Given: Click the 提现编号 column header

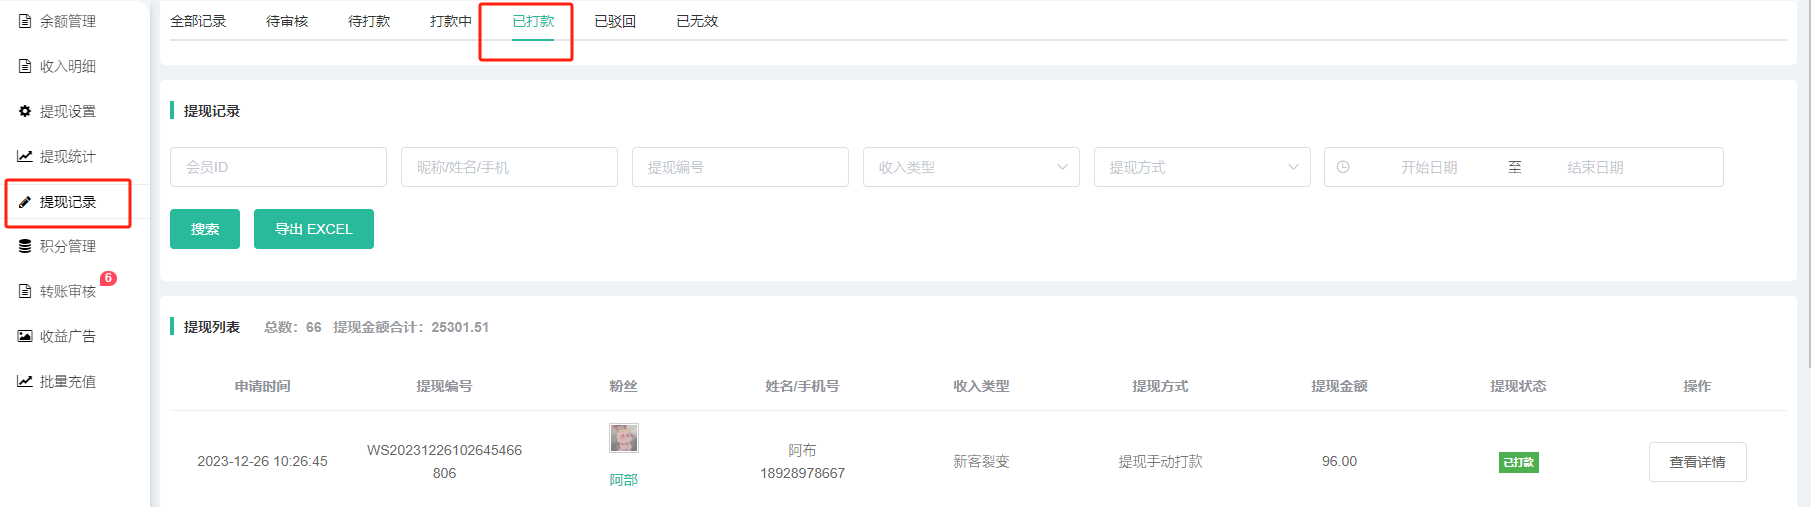Looking at the screenshot, I should [x=444, y=386].
